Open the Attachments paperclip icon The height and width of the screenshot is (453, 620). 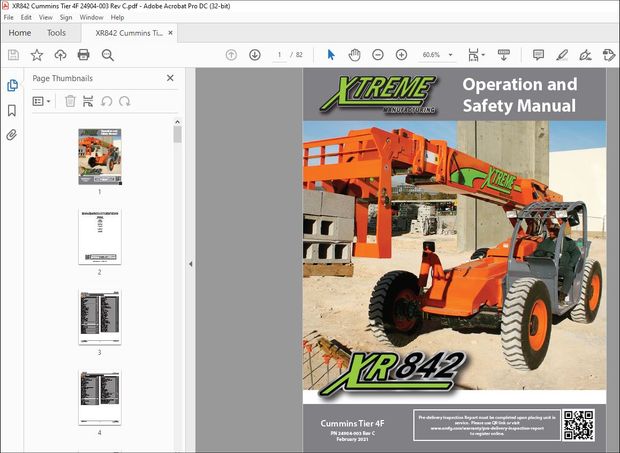click(x=12, y=135)
